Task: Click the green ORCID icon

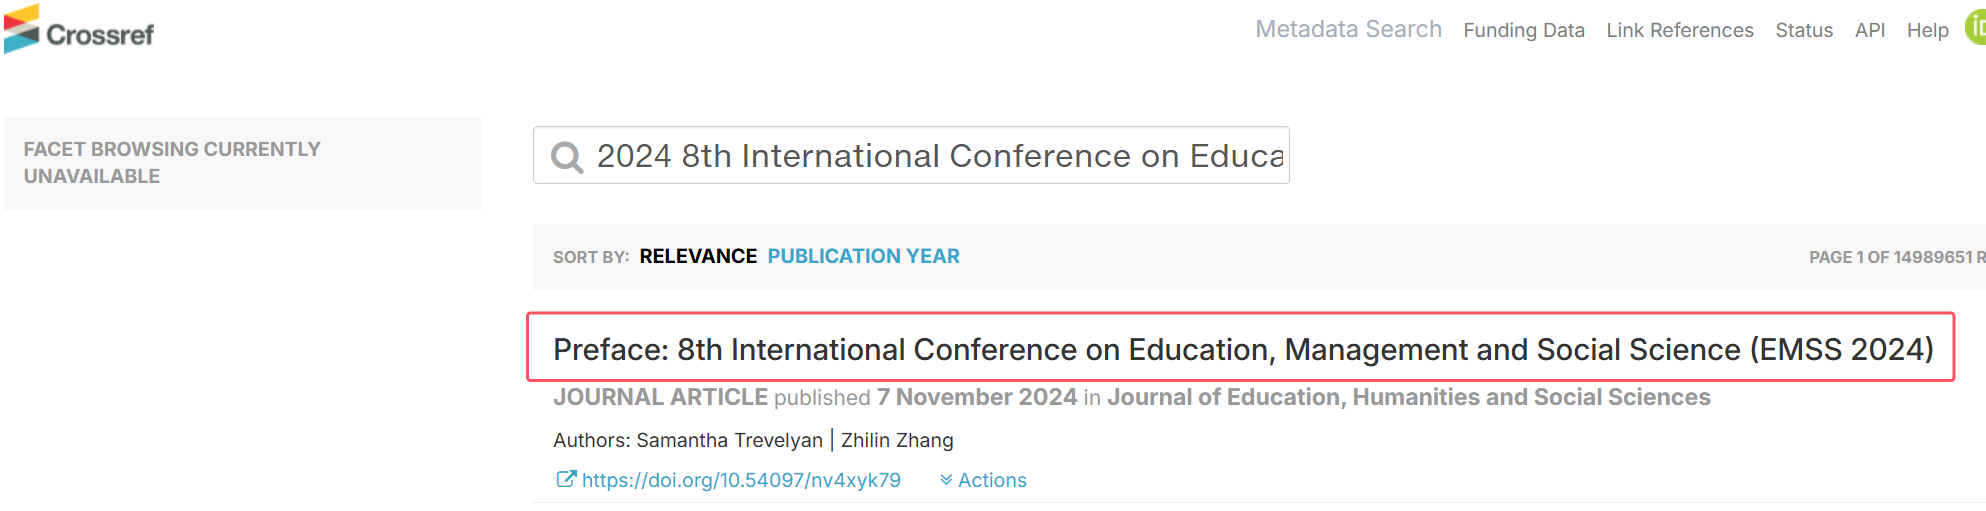Action: (x=1976, y=28)
